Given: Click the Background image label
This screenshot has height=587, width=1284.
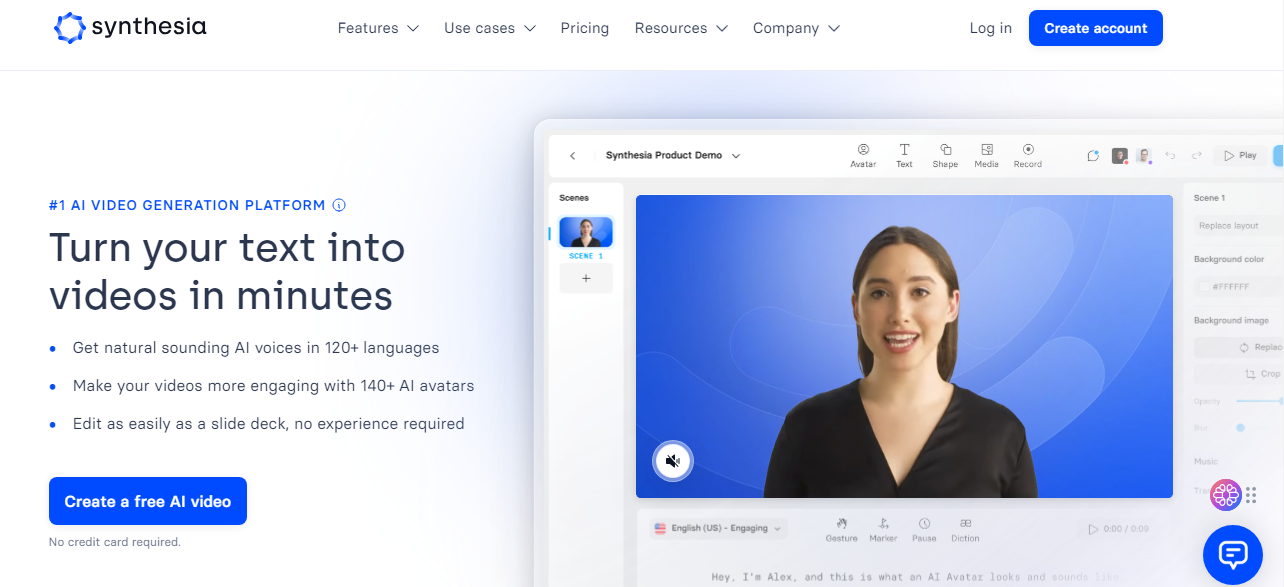Looking at the screenshot, I should click(x=1231, y=320).
